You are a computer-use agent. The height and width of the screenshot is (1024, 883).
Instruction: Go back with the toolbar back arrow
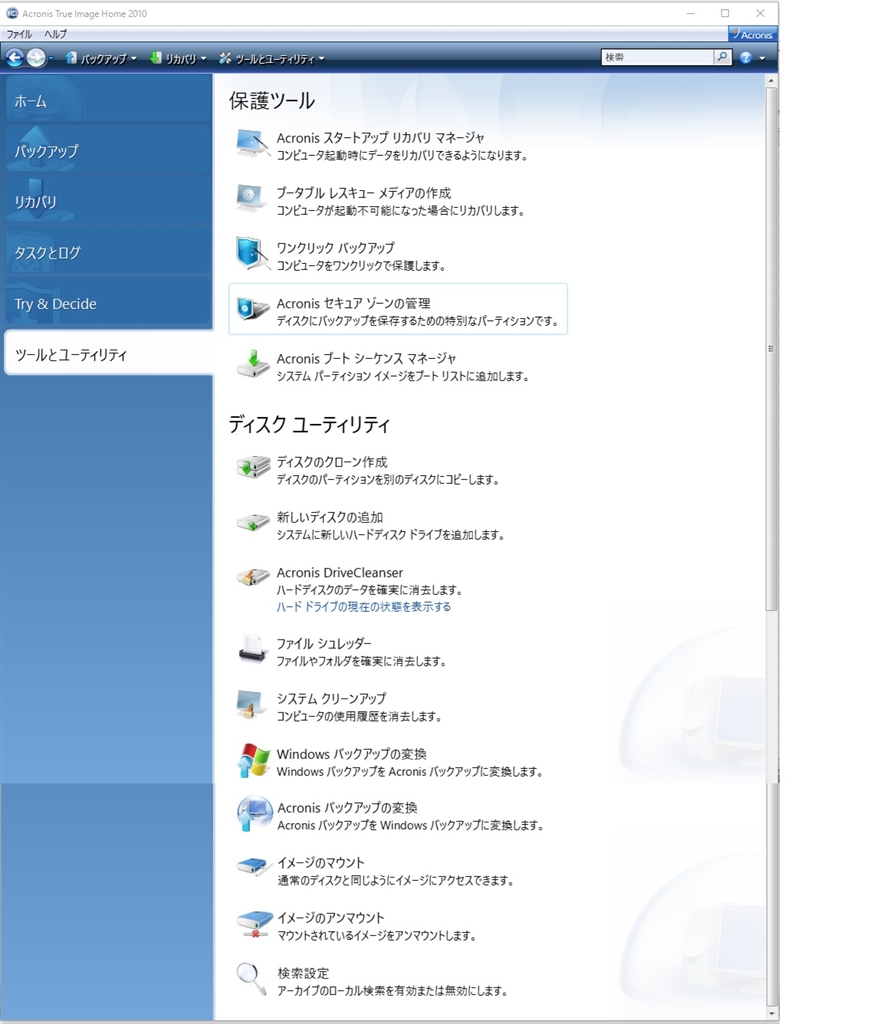point(14,58)
